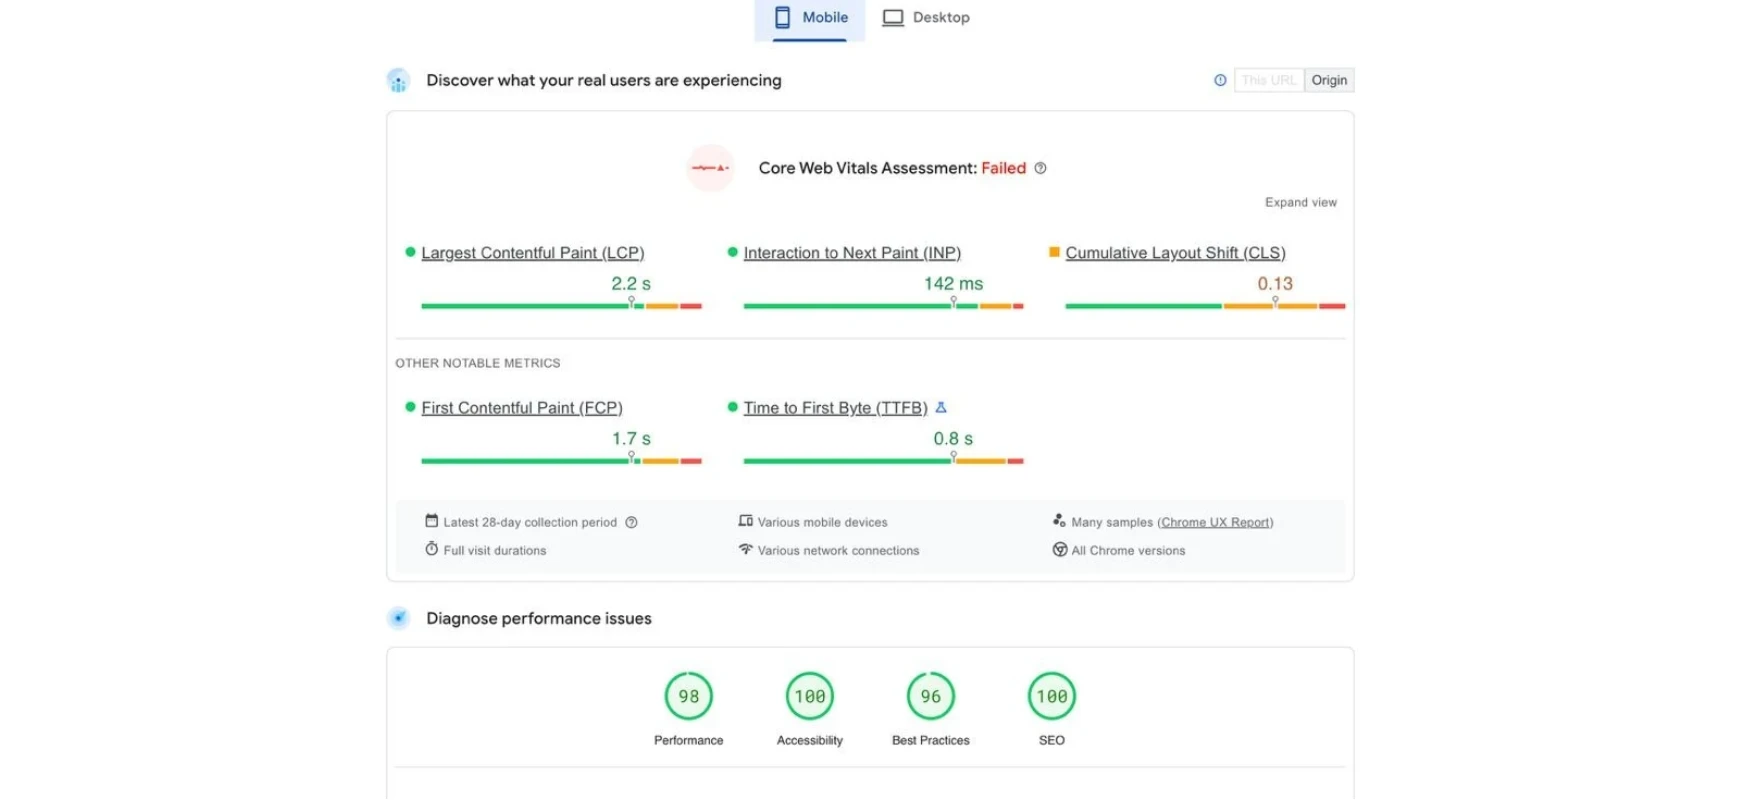Click the TTFB experimental flask icon
Viewport: 1745px width, 802px height.
click(941, 407)
